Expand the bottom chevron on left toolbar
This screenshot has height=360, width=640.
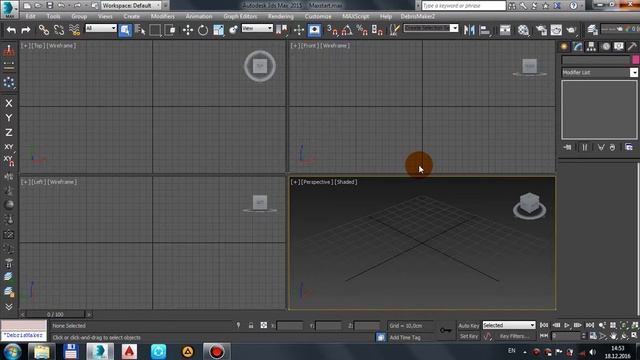(x=9, y=307)
